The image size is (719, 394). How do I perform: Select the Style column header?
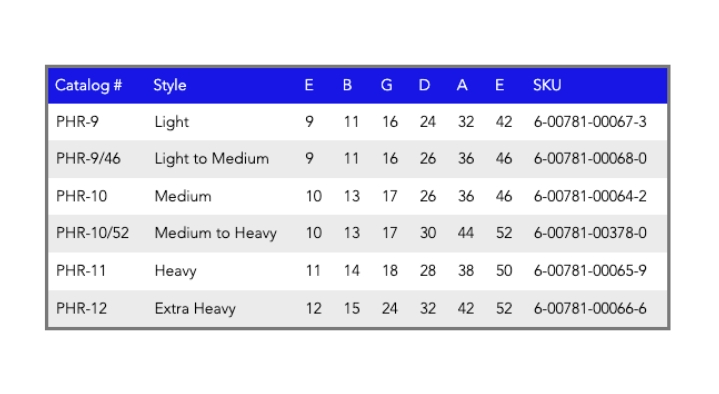click(x=170, y=86)
